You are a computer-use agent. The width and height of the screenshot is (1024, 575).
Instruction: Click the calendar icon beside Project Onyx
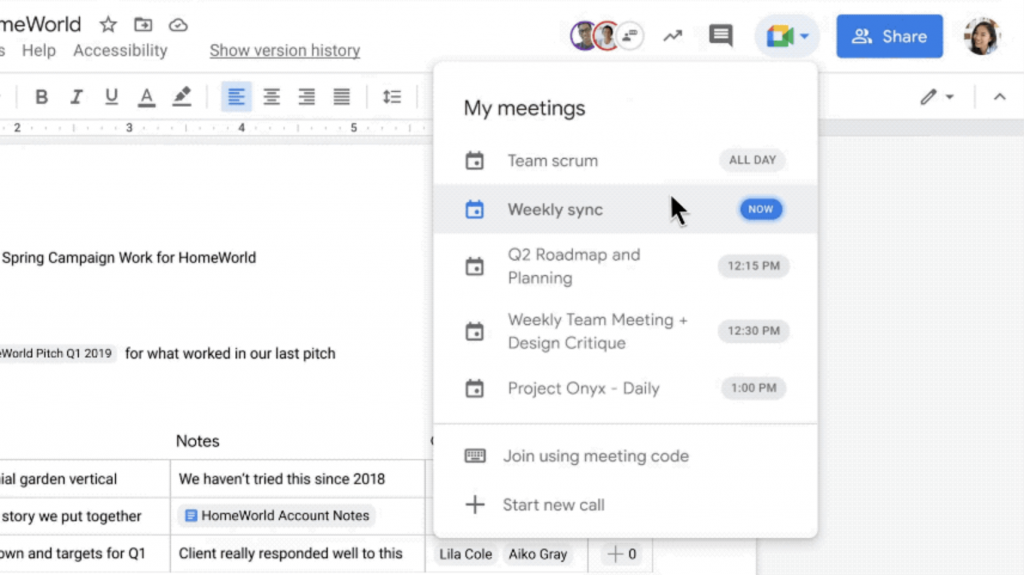(474, 388)
